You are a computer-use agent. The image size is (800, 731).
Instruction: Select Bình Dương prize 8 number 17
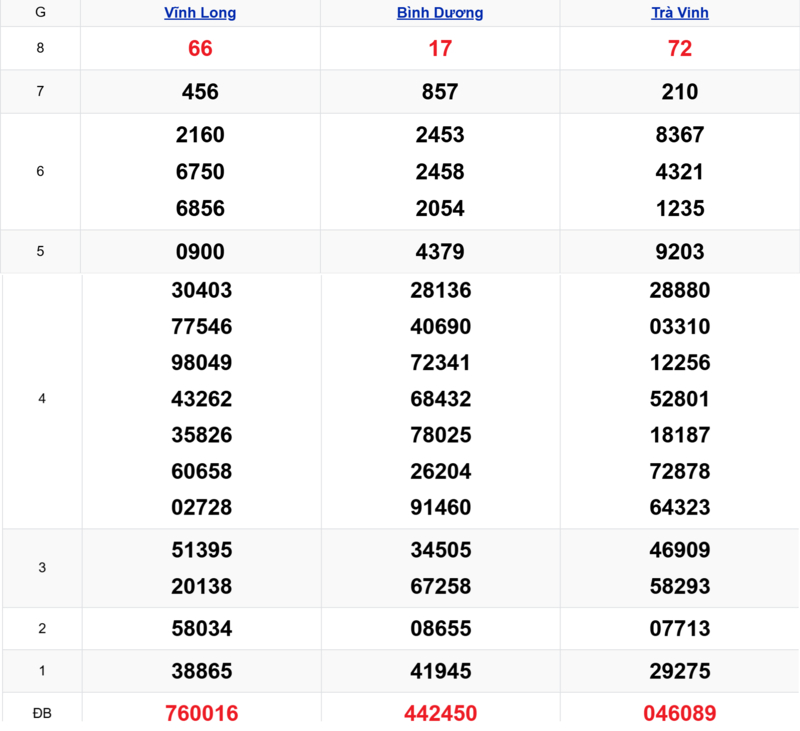[440, 48]
